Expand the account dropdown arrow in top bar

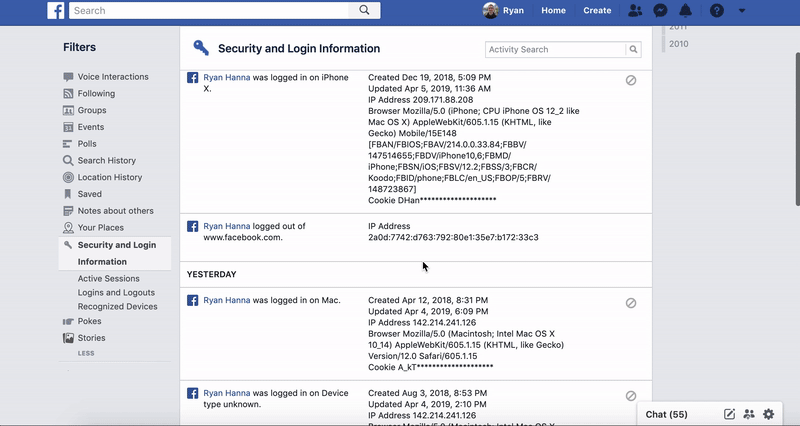click(742, 11)
